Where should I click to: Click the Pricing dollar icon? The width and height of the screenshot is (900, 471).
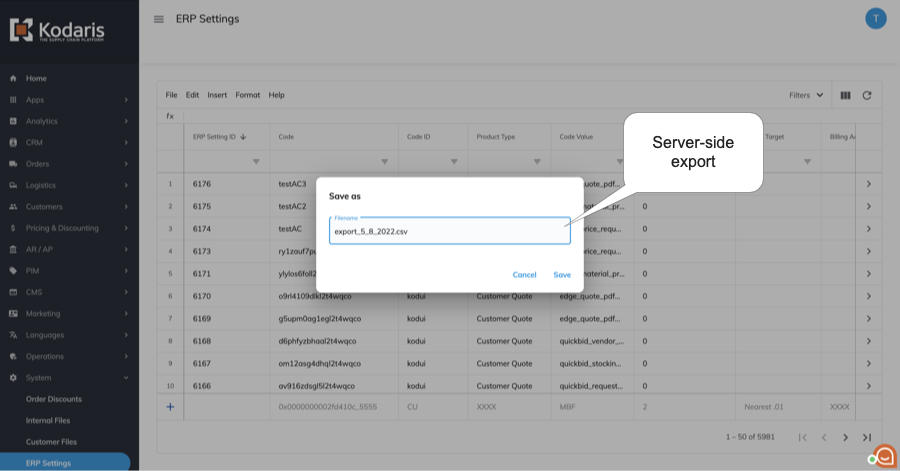(x=13, y=228)
